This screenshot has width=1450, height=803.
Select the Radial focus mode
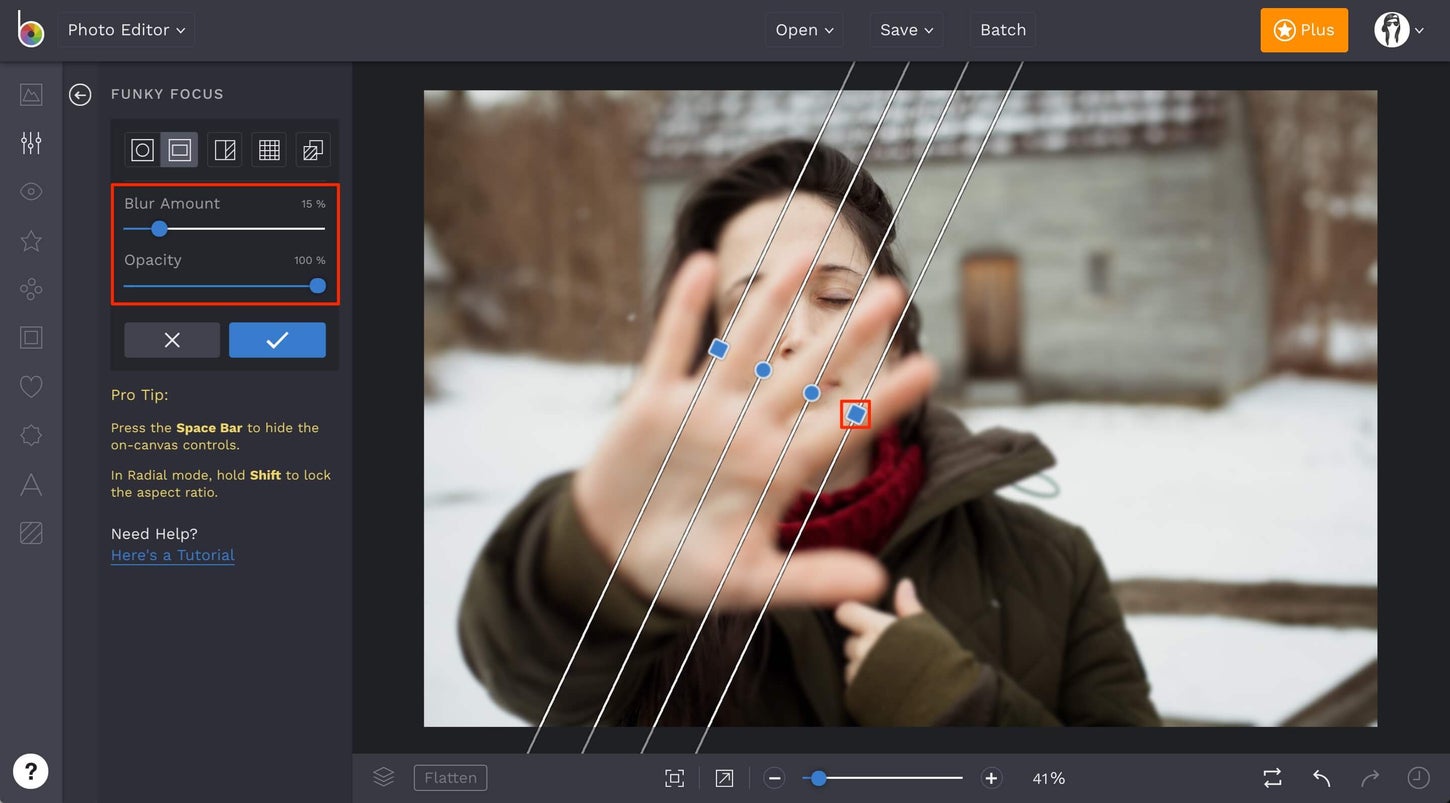140,149
